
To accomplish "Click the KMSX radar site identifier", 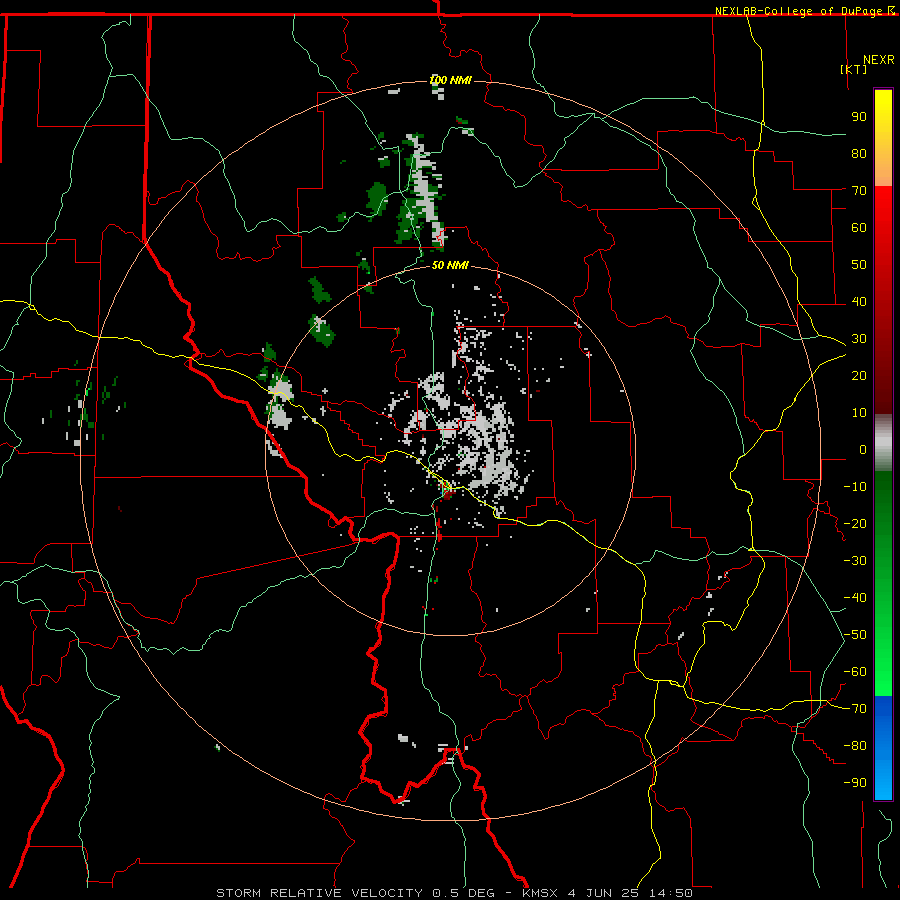I will [x=540, y=893].
